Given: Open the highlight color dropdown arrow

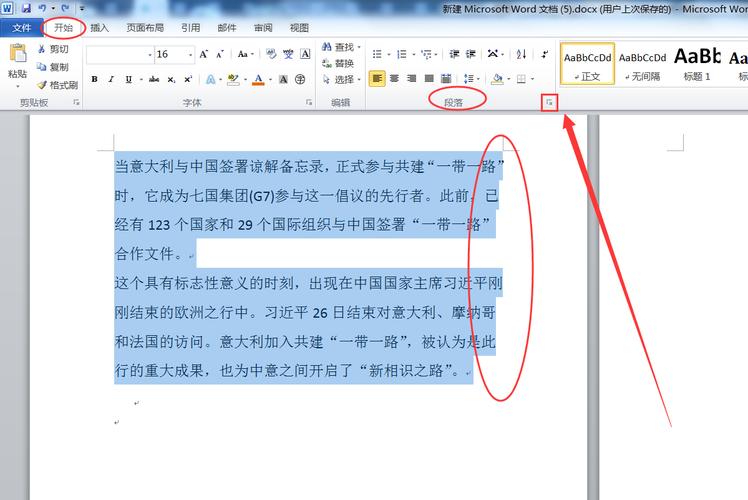Looking at the screenshot, I should tap(245, 79).
